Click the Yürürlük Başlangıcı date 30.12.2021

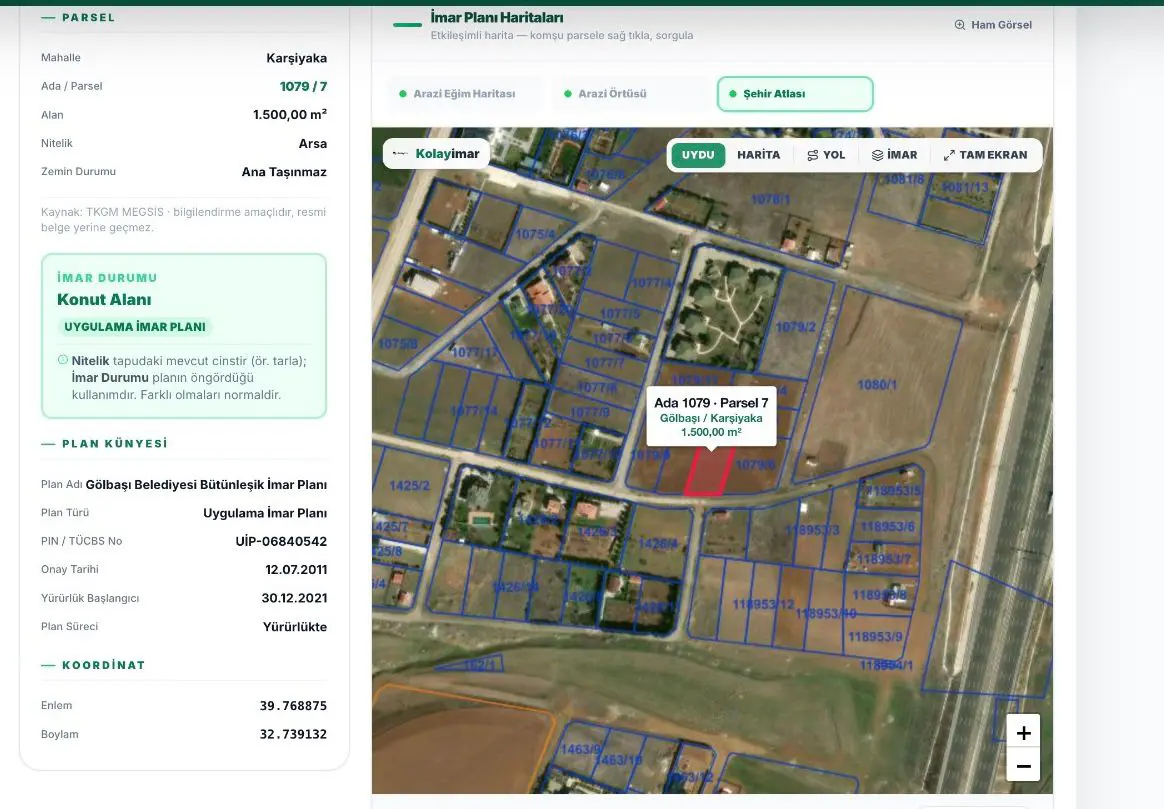pos(294,598)
